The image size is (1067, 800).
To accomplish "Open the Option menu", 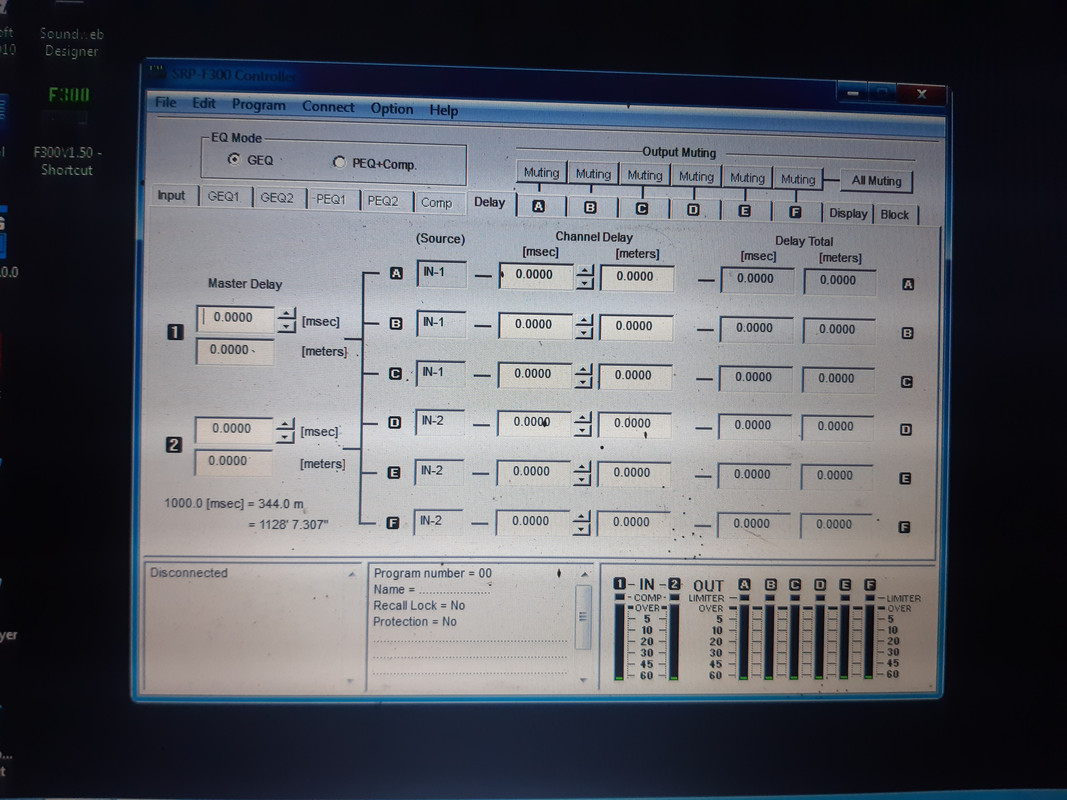I will (392, 109).
